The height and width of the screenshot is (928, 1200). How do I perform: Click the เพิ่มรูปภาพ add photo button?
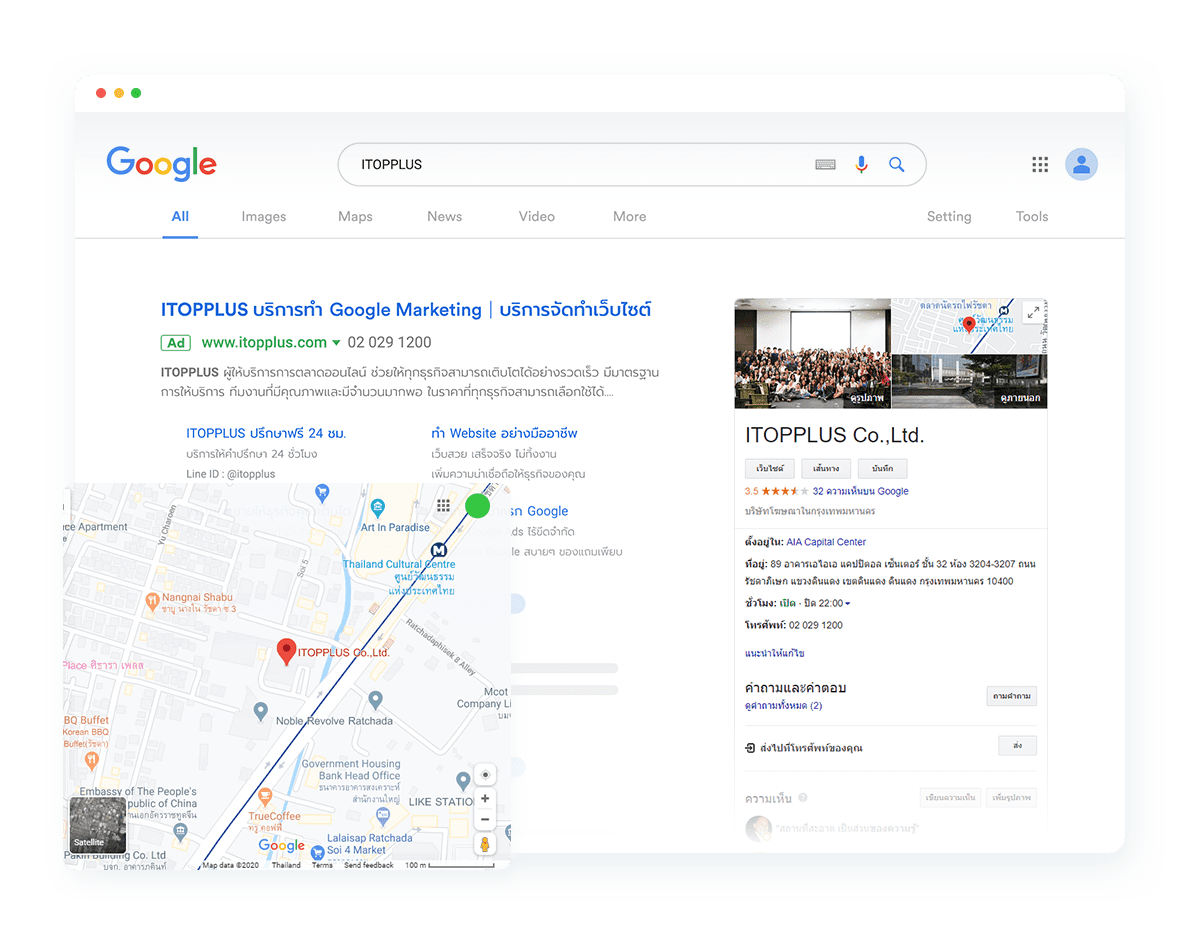coord(1012,798)
